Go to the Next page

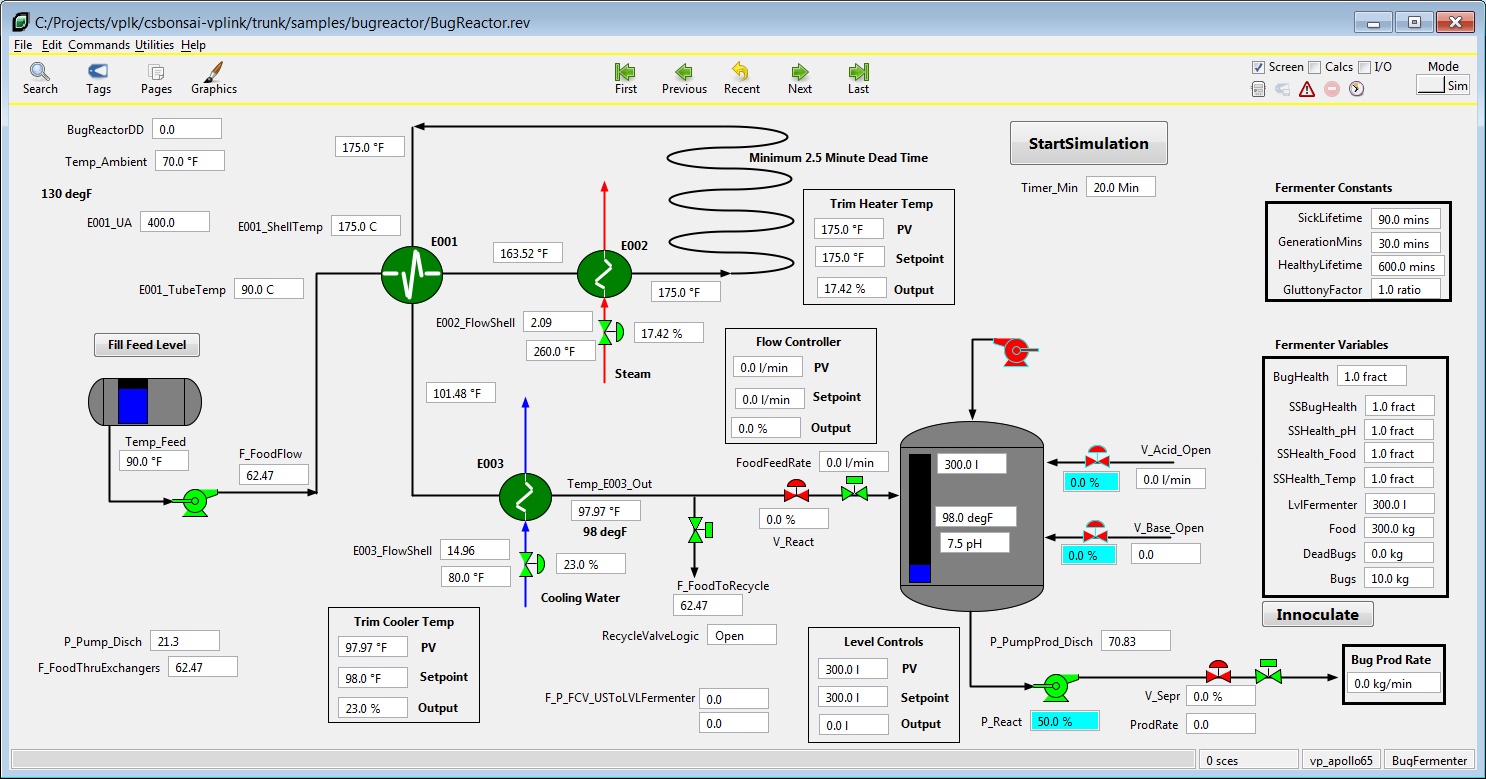click(x=800, y=78)
